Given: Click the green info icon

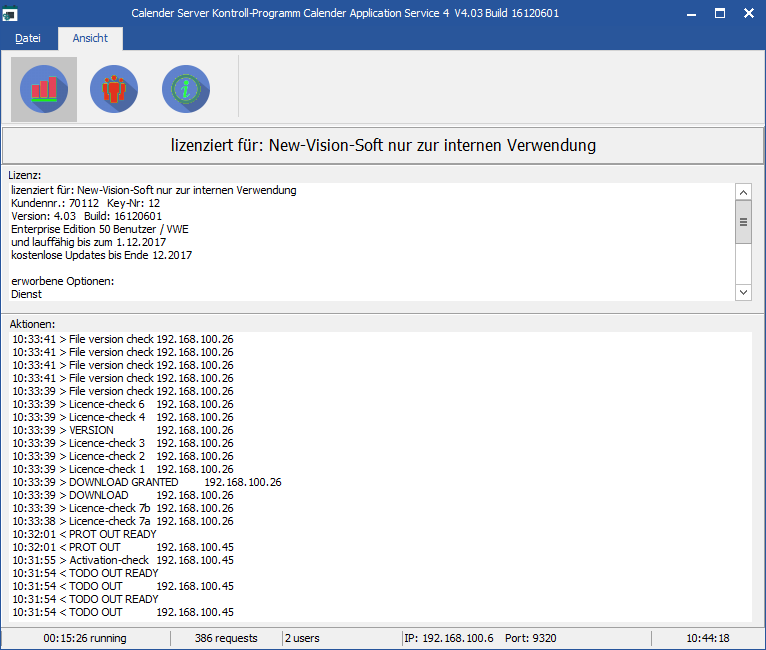Looking at the screenshot, I should tap(186, 89).
